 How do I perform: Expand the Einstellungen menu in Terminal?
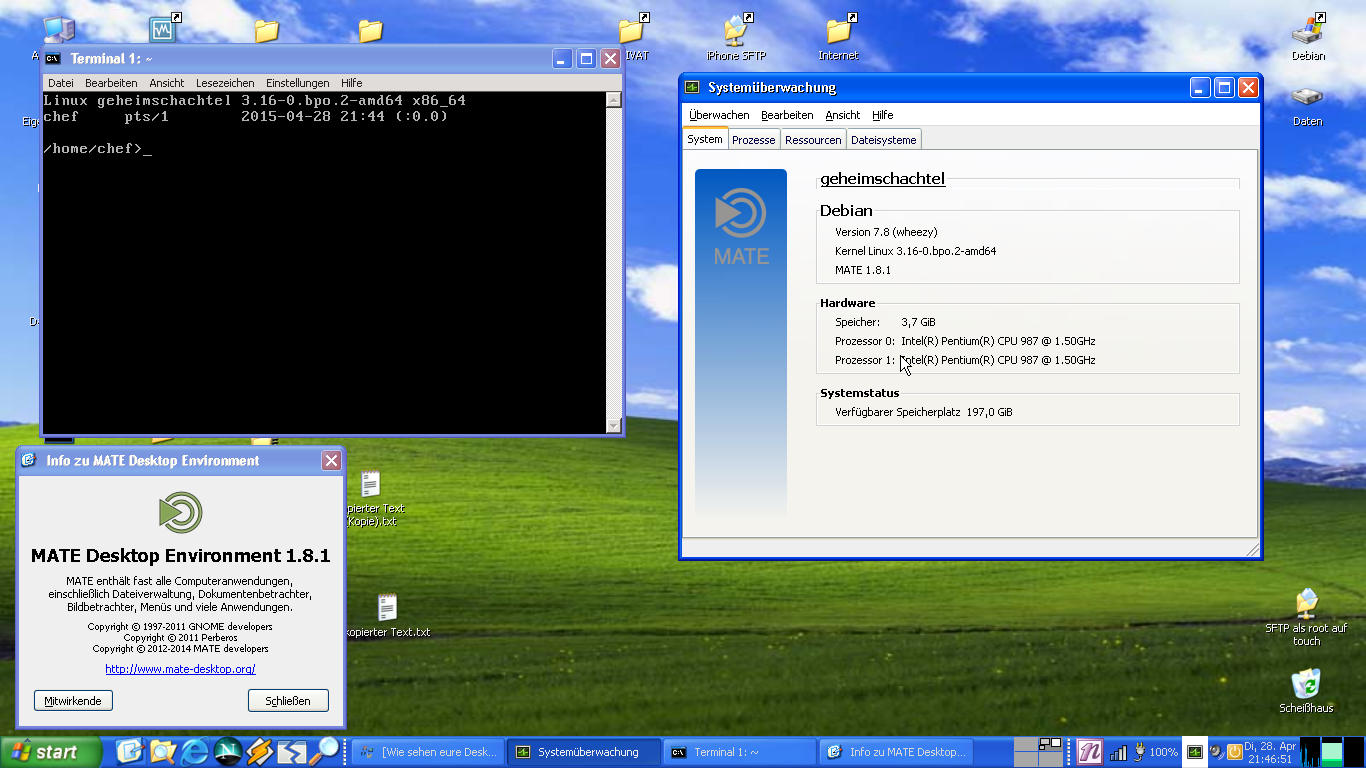[297, 83]
